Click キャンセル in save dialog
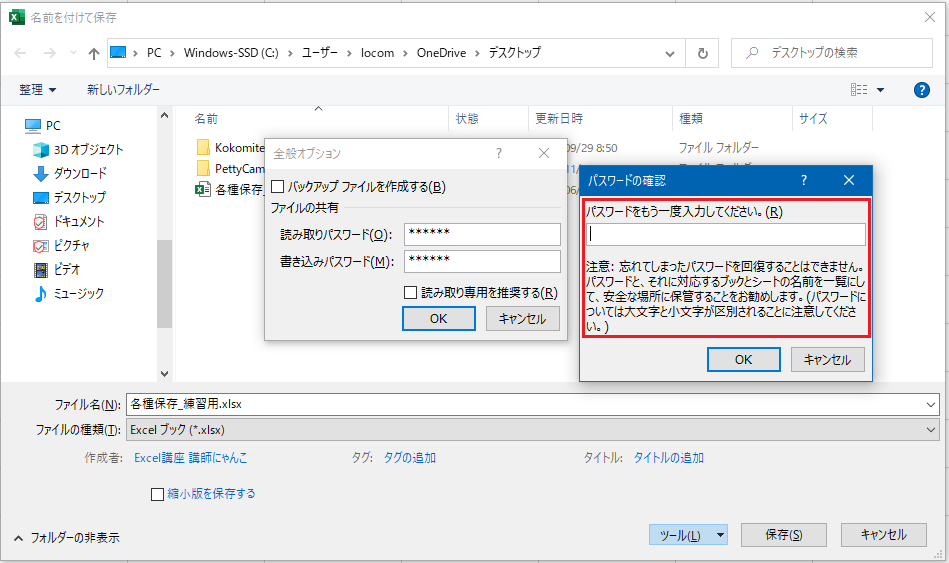The height and width of the screenshot is (563, 949). [x=884, y=535]
